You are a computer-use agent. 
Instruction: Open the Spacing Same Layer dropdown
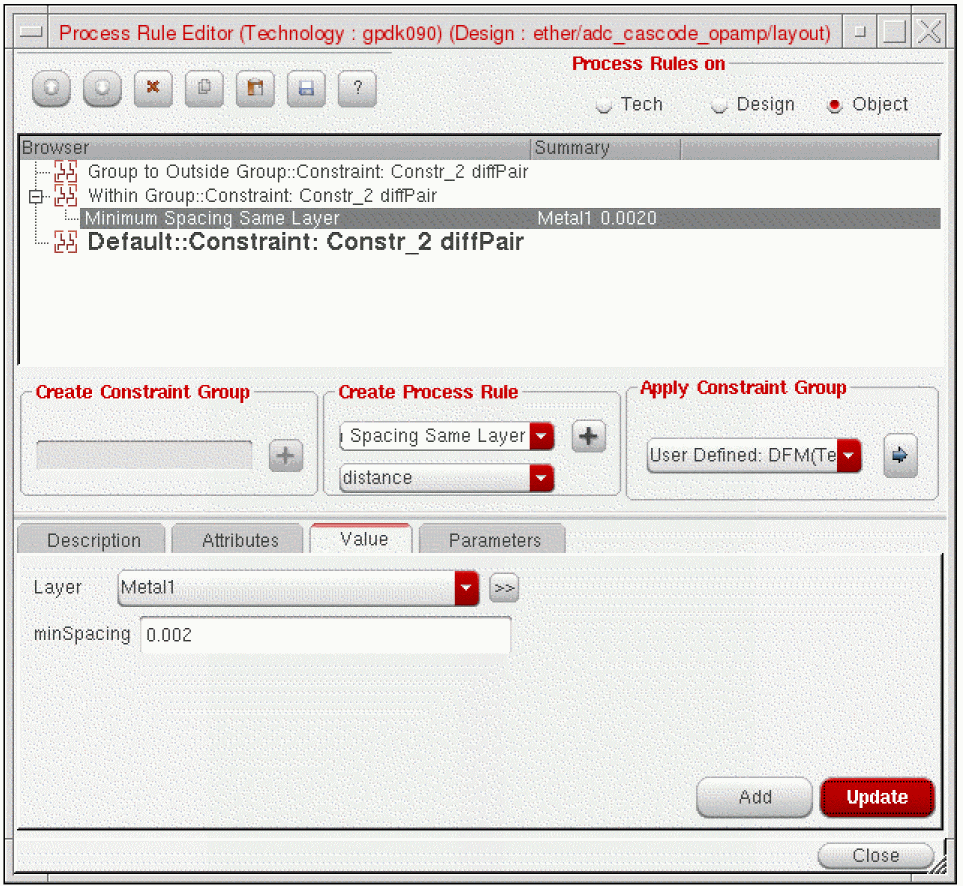[x=541, y=437]
